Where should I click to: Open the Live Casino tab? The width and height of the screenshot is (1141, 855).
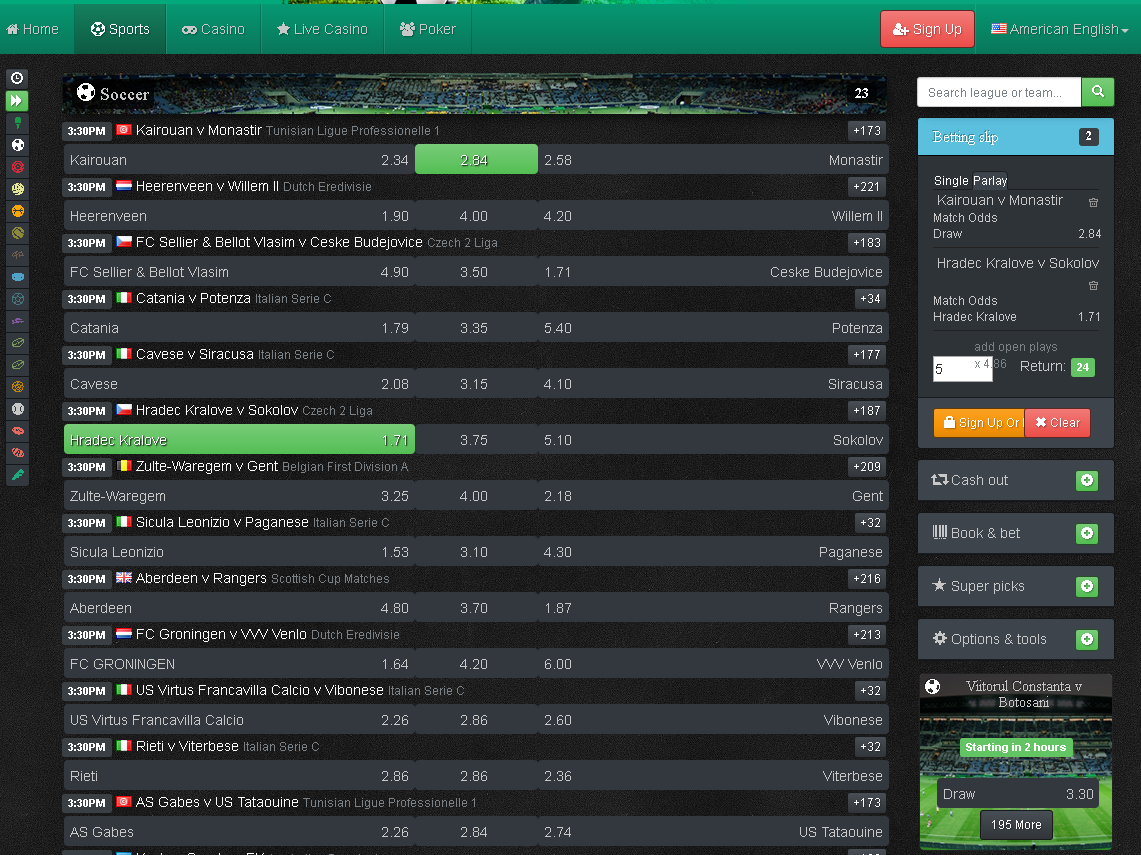[x=322, y=29]
